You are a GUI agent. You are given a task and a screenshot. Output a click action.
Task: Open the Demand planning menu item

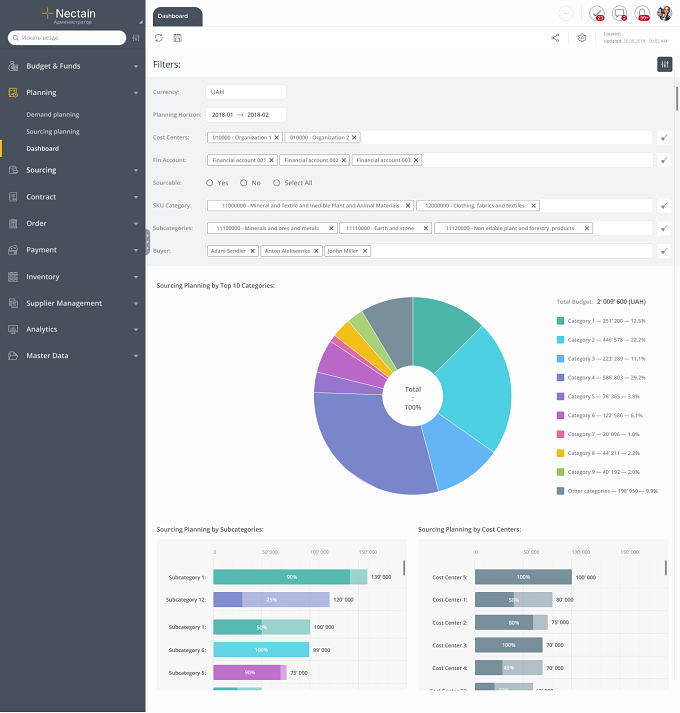point(53,115)
